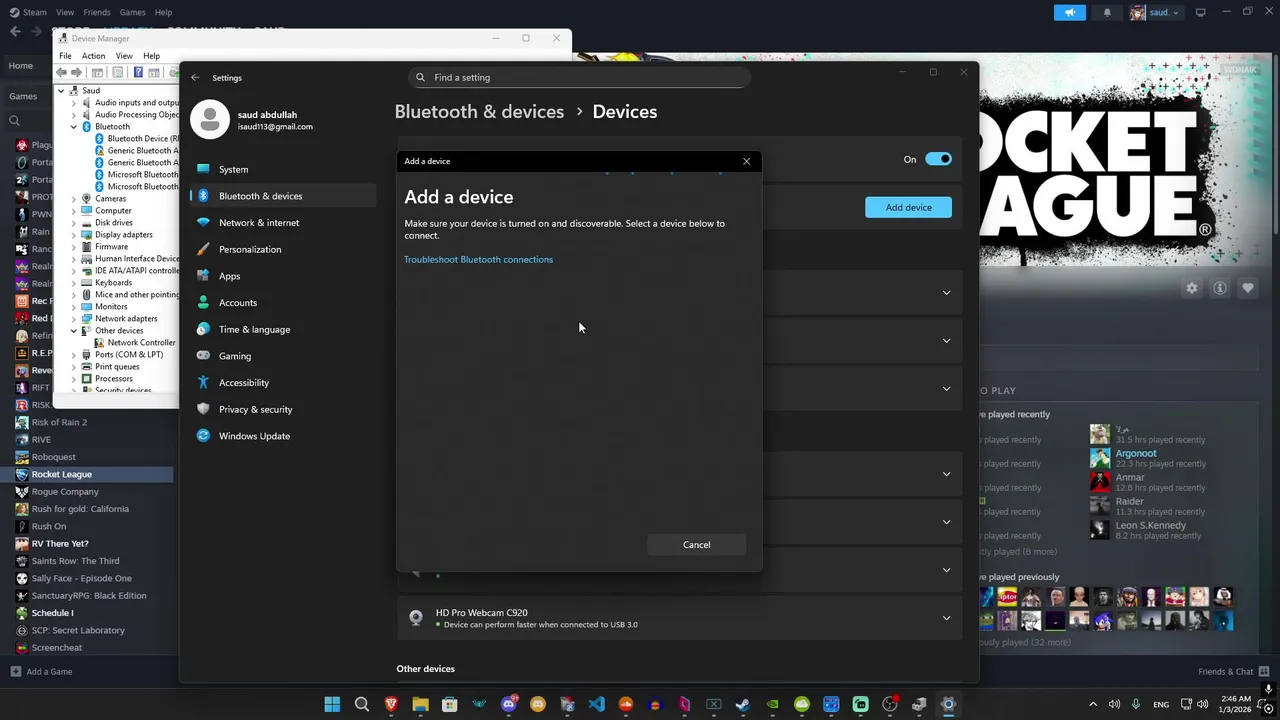The width and height of the screenshot is (1280, 720).
Task: Collapse Other devices in Device Manager
Action: point(73,331)
